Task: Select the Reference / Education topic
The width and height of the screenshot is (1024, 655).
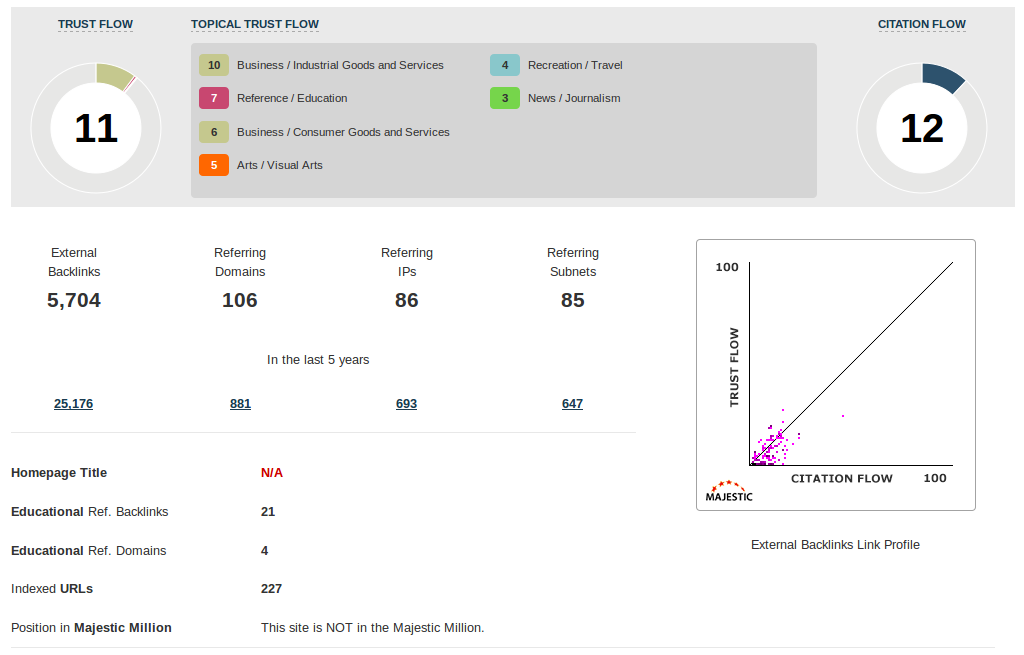Action: pos(292,98)
